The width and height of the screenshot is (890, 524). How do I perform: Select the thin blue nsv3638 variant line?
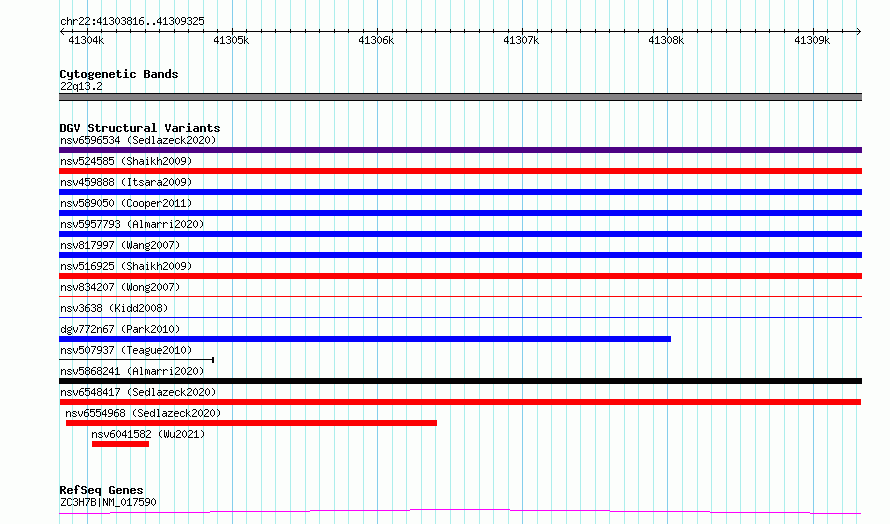click(x=460, y=317)
